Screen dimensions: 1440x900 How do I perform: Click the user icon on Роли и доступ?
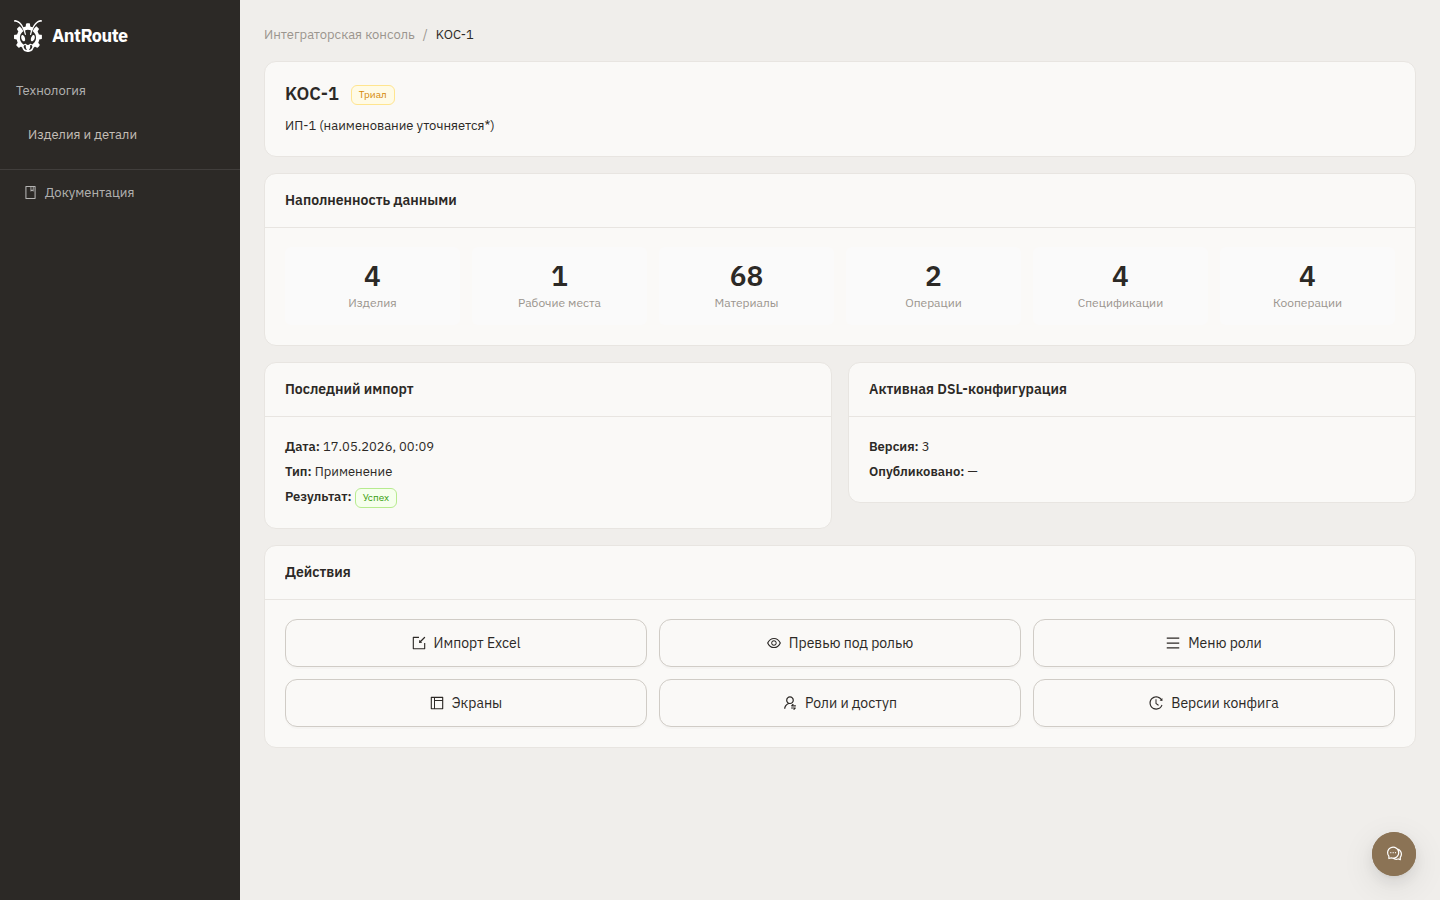tap(790, 703)
